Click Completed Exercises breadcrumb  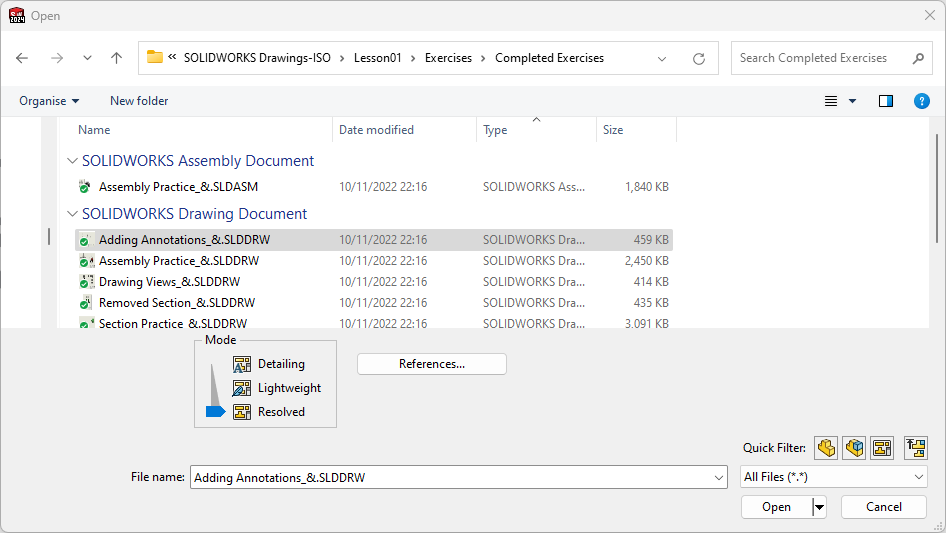549,58
